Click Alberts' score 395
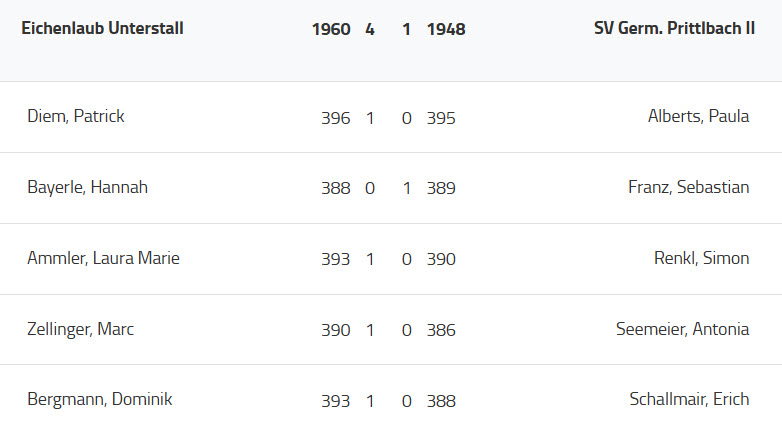This screenshot has width=782, height=431. click(x=441, y=118)
